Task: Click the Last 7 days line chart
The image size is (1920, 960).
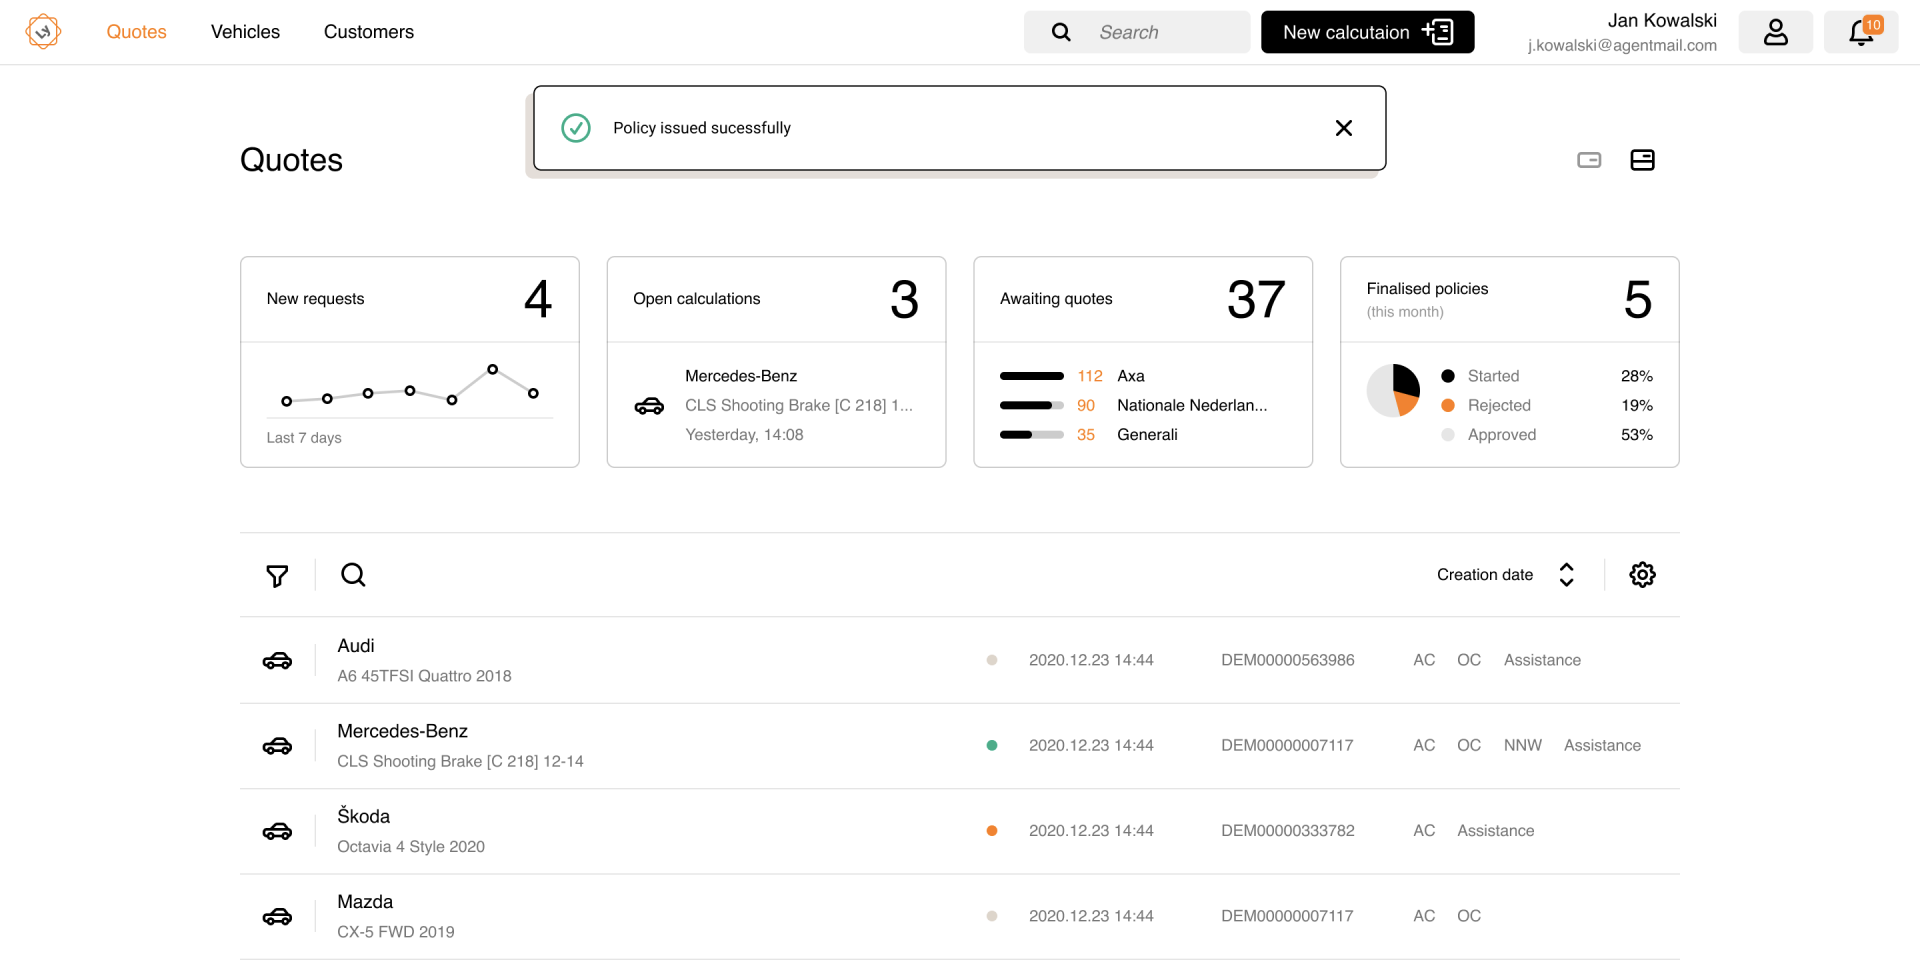Action: [x=410, y=387]
